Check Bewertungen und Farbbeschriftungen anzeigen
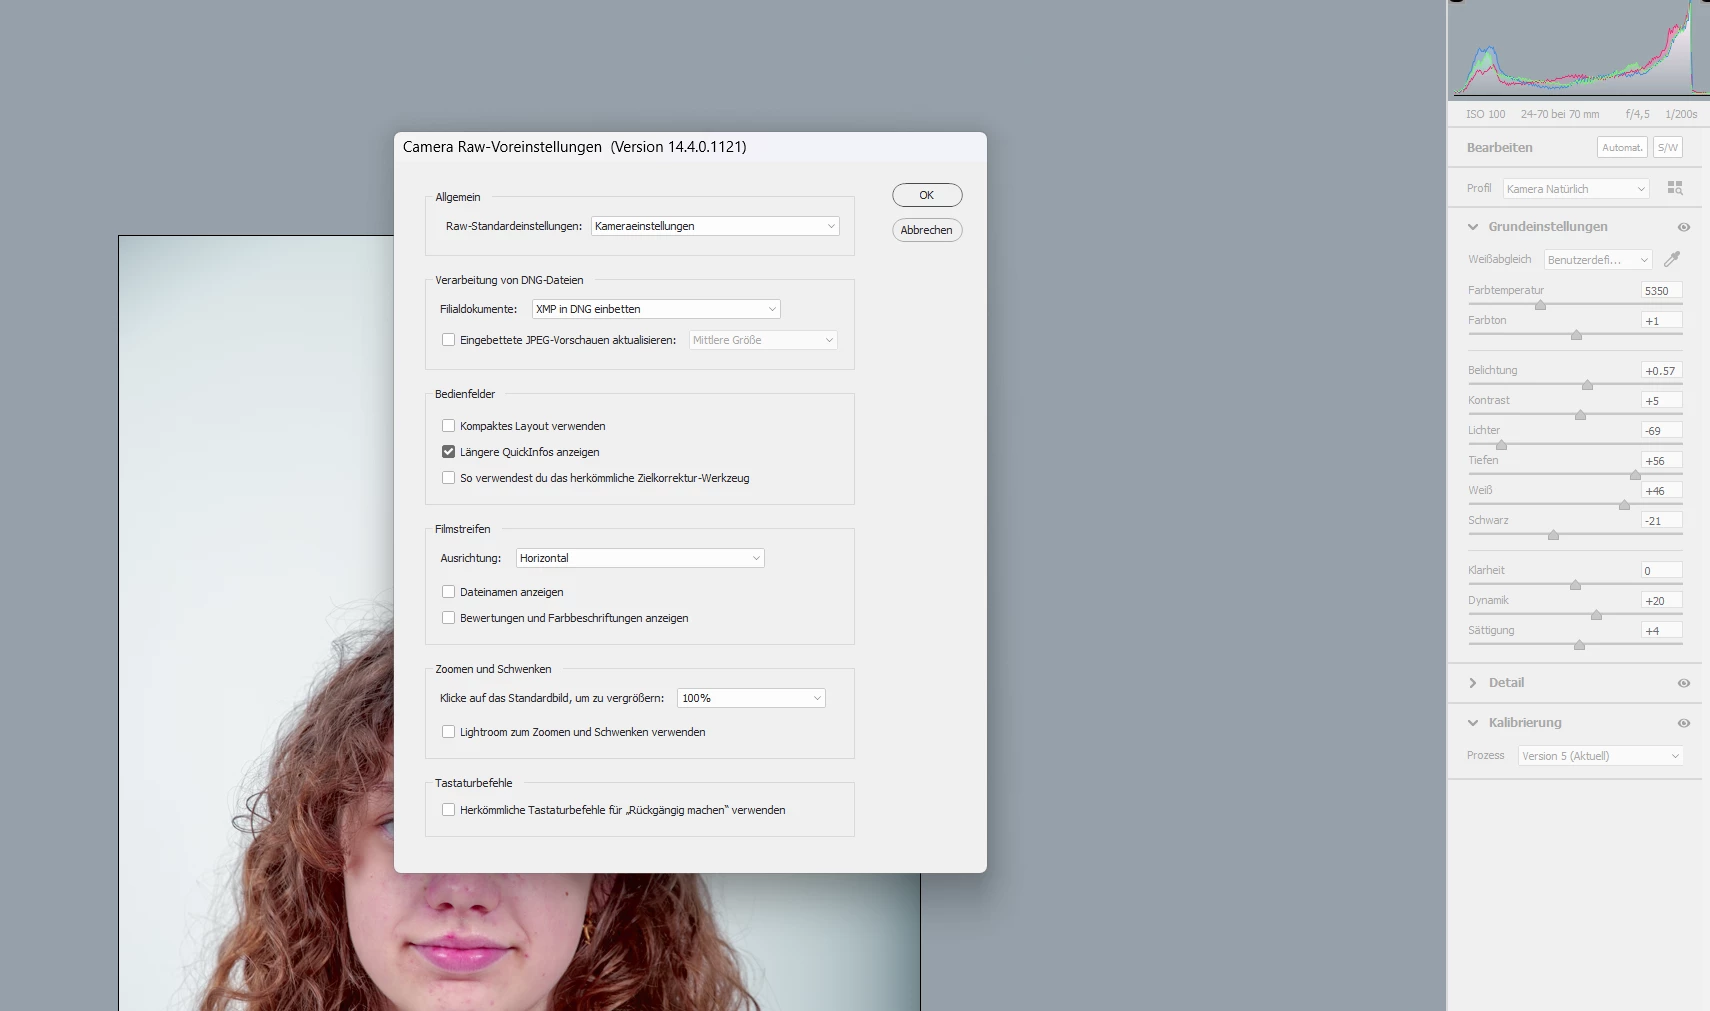Viewport: 1710px width, 1011px height. tap(448, 618)
